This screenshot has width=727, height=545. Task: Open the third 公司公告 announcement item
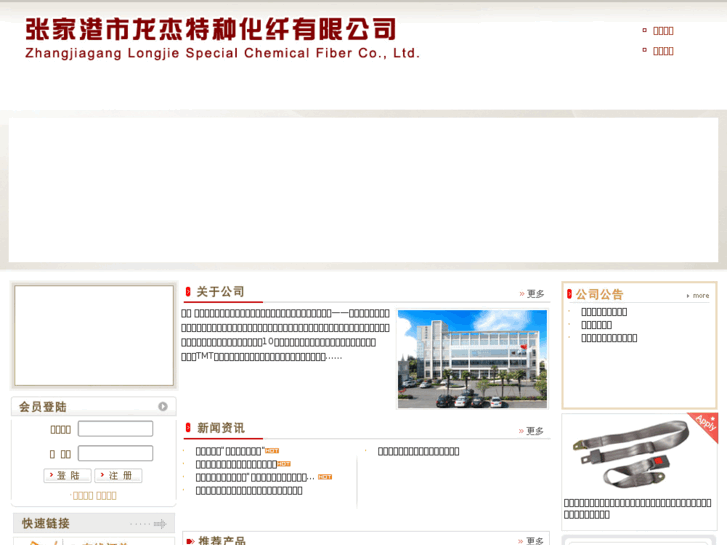pyautogui.click(x=609, y=338)
